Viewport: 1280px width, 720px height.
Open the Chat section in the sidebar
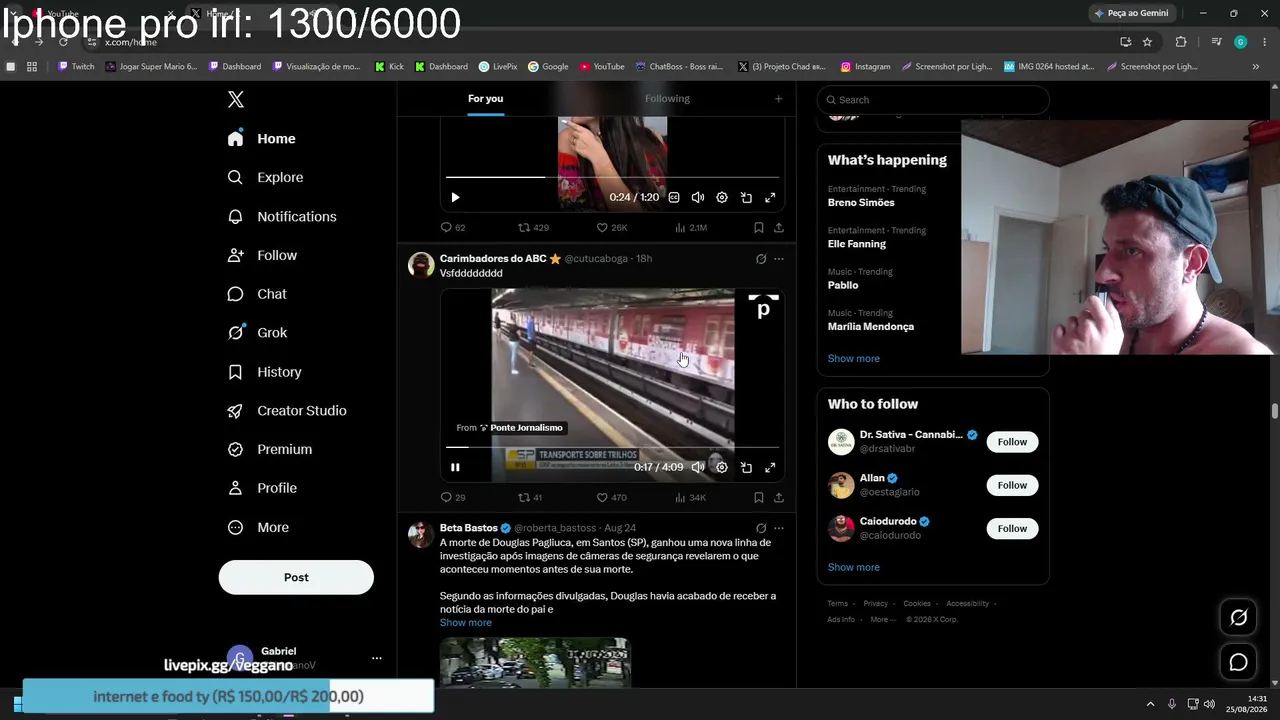point(257,294)
